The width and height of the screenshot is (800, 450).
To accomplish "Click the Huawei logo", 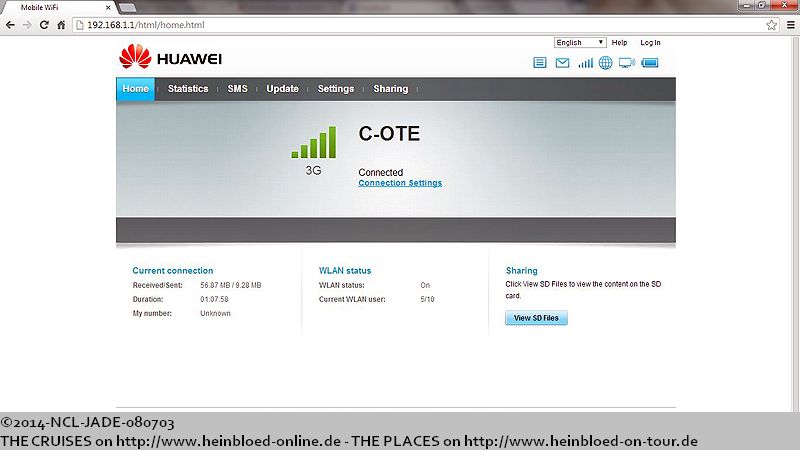I will pos(170,57).
